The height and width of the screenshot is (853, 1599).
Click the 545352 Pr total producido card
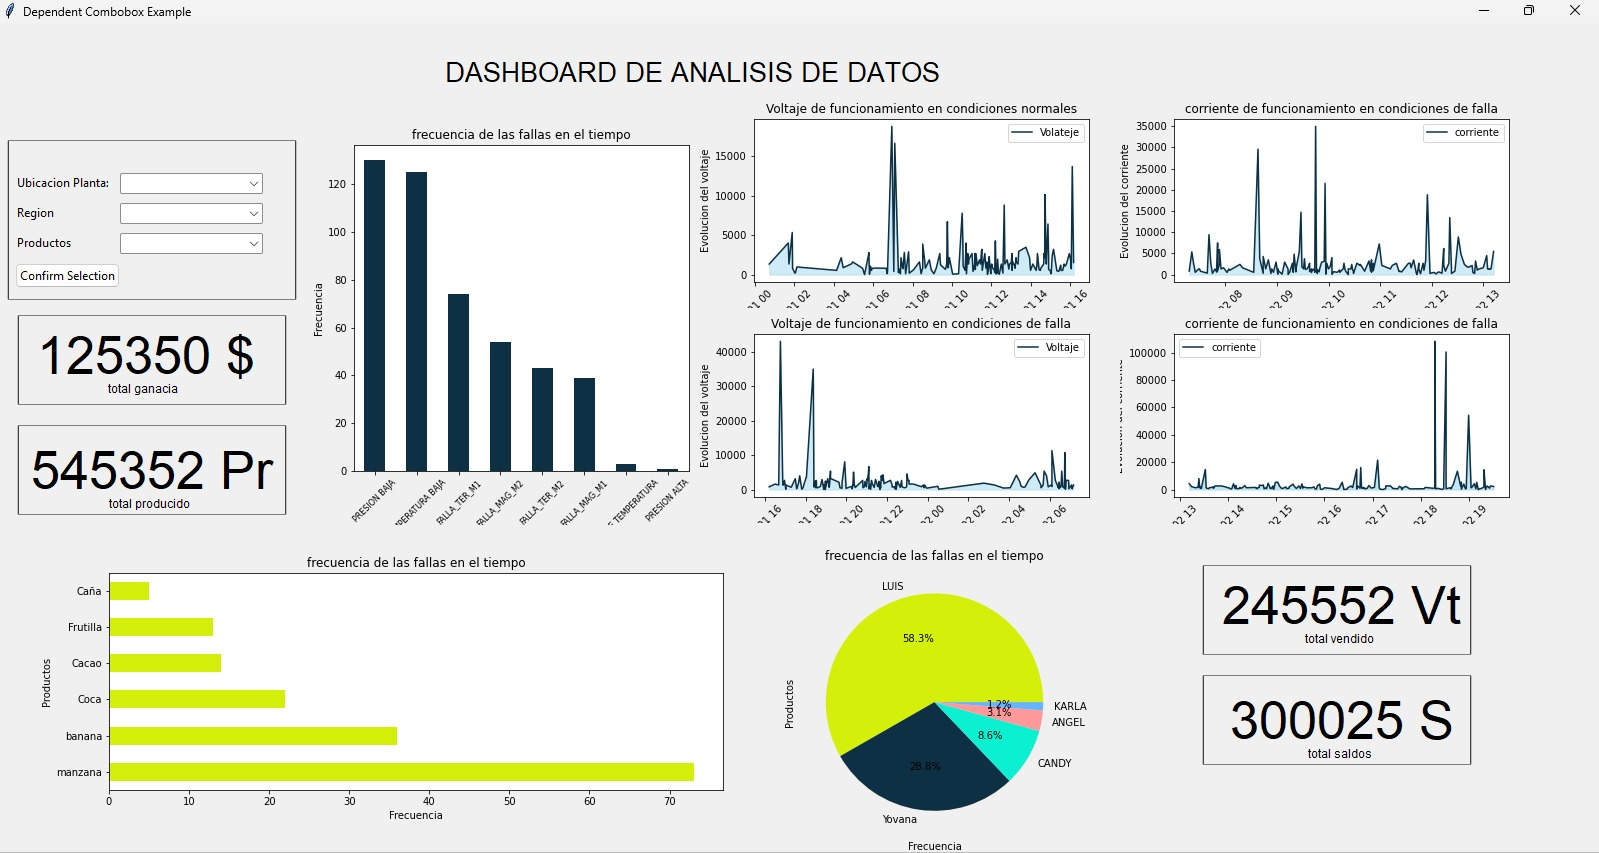pos(152,470)
